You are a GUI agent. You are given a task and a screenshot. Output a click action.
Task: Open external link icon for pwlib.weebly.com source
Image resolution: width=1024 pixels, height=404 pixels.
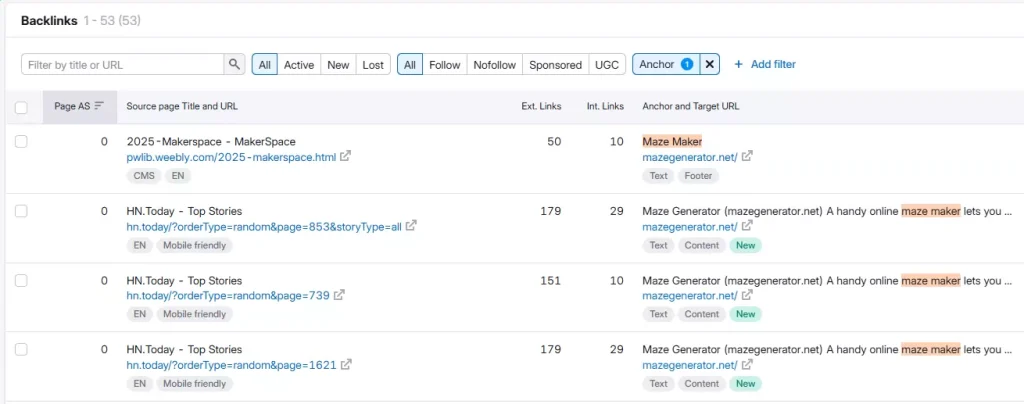[x=345, y=157]
